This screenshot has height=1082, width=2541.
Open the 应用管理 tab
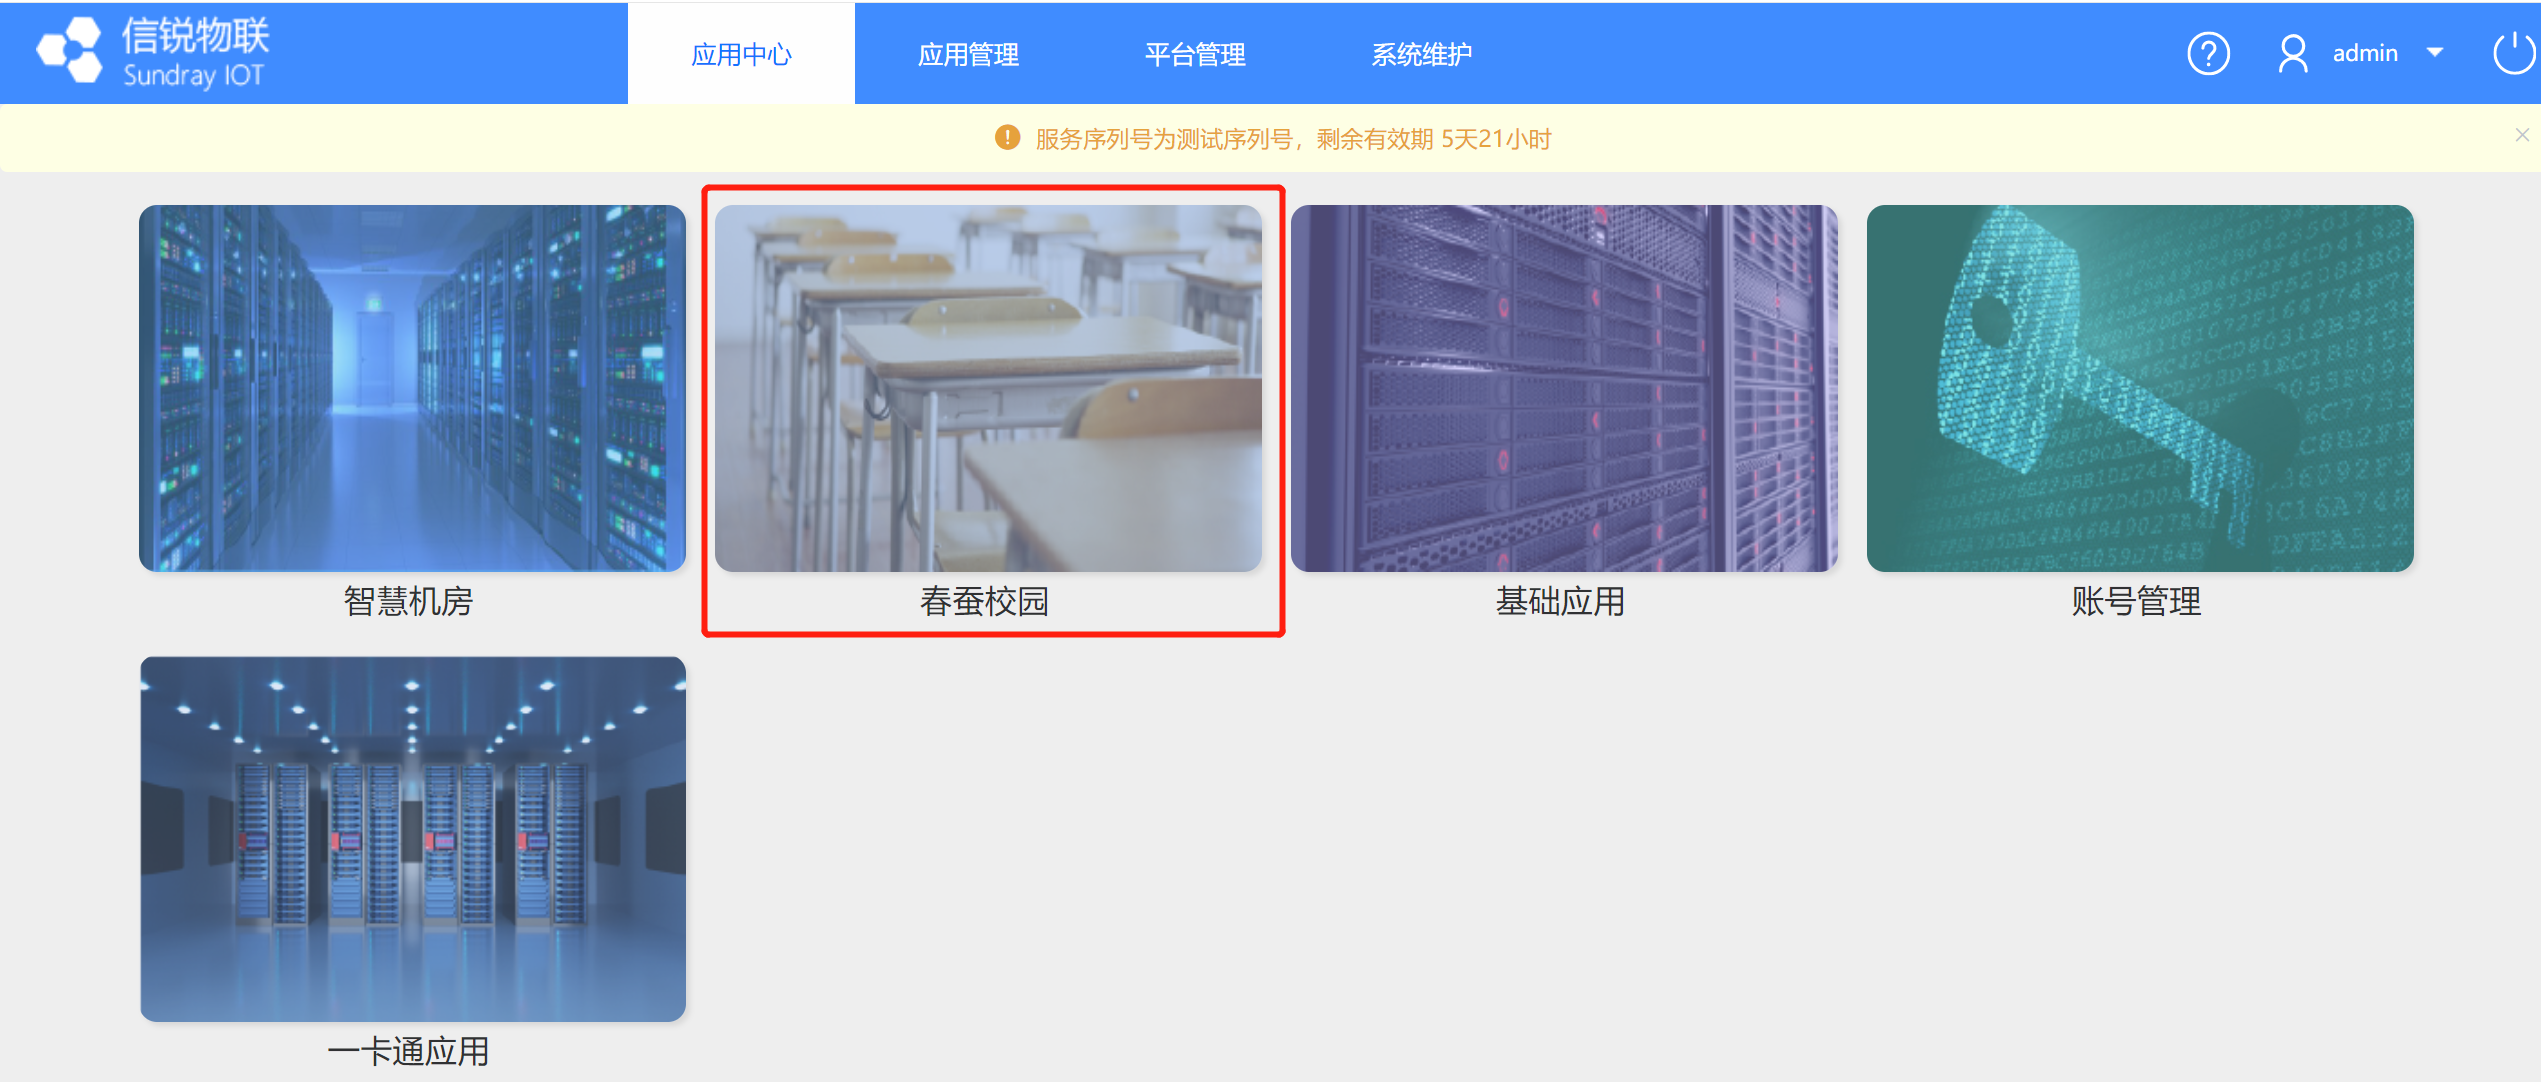pos(968,54)
